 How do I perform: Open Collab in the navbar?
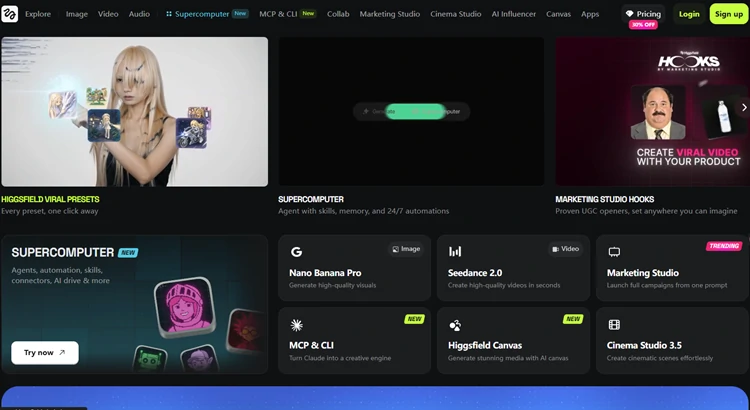(338, 14)
